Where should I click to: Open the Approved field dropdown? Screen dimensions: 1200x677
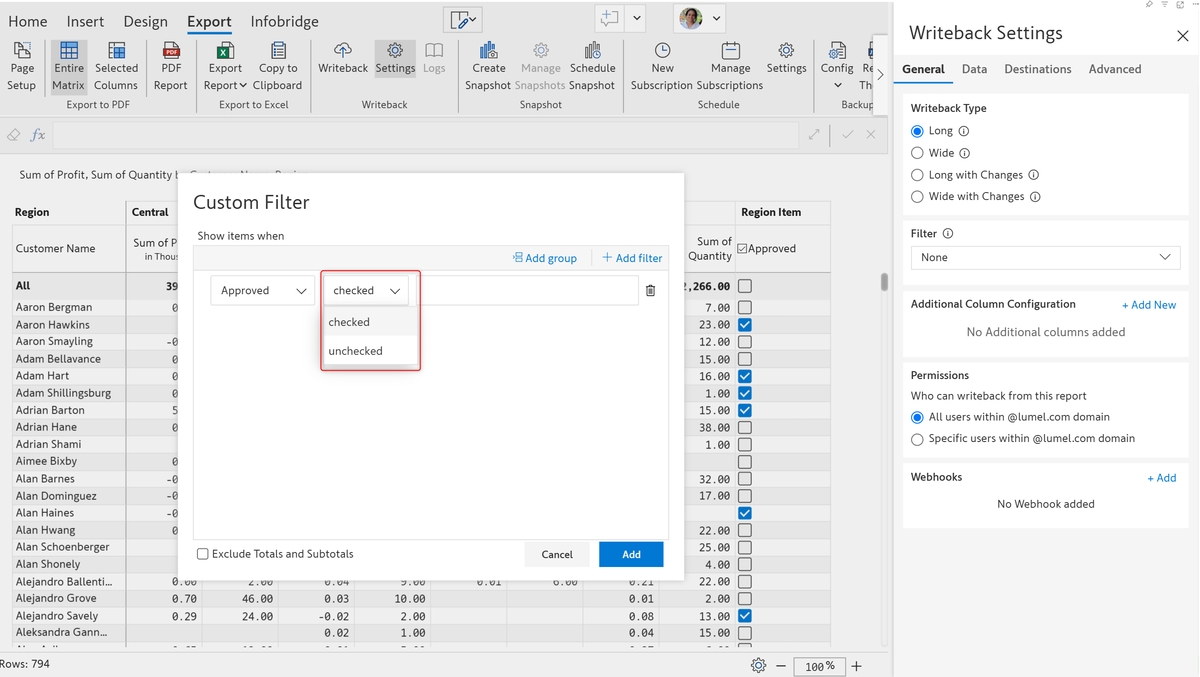263,291
